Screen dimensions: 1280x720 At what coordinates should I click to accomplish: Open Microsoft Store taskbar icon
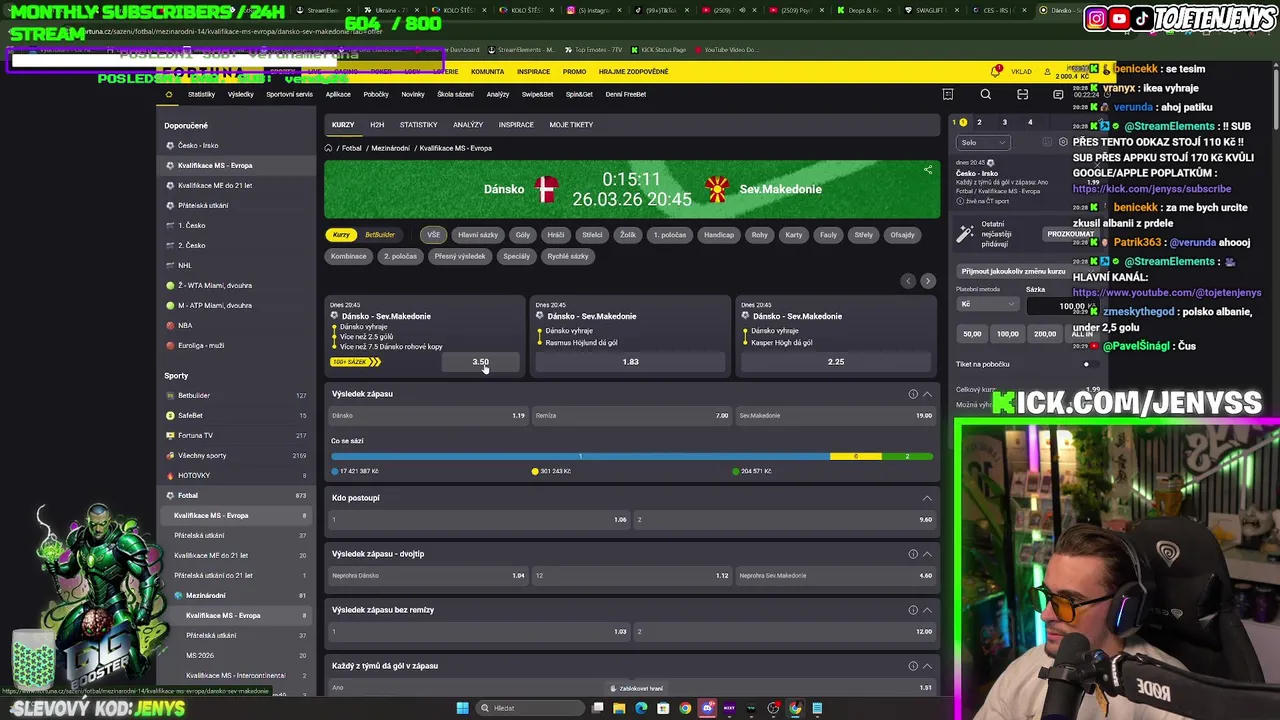pyautogui.click(x=663, y=708)
